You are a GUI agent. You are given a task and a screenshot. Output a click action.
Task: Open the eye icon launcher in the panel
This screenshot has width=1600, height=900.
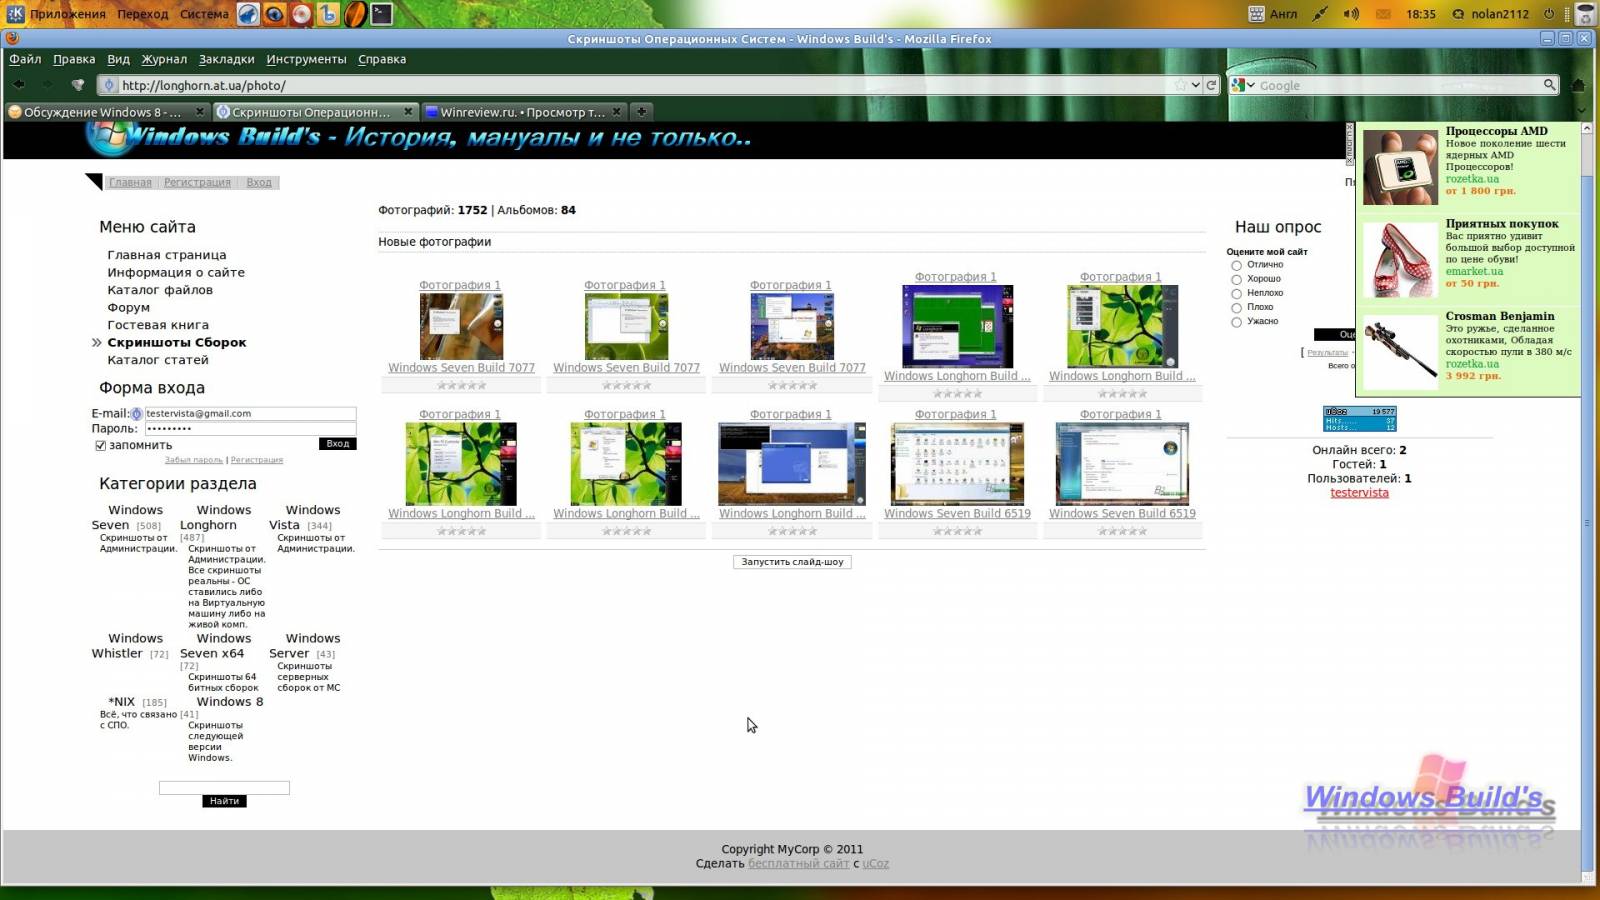274,13
